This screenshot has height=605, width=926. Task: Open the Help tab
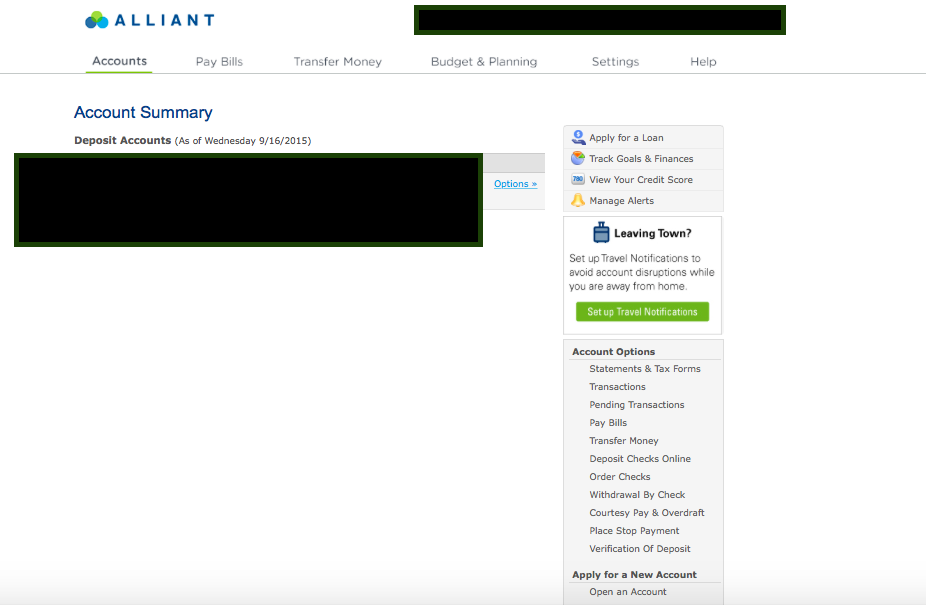point(703,62)
